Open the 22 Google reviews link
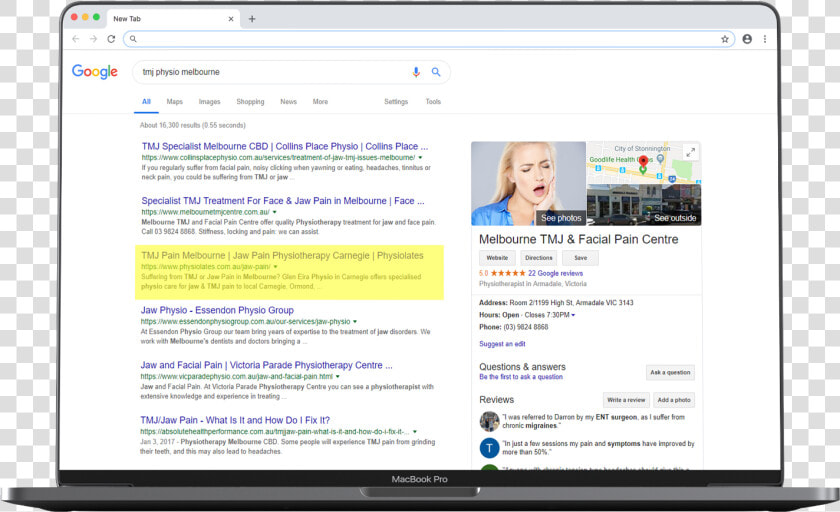The height and width of the screenshot is (512, 840). [x=556, y=273]
